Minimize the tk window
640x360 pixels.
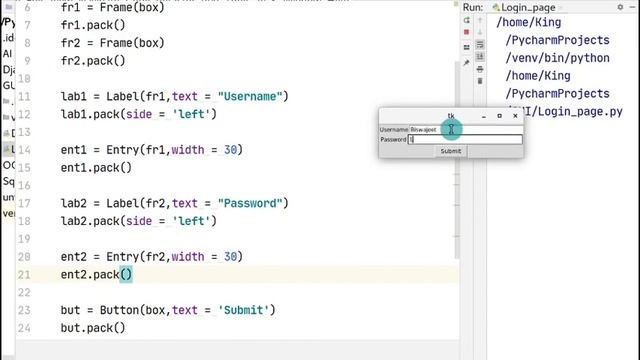pos(484,116)
